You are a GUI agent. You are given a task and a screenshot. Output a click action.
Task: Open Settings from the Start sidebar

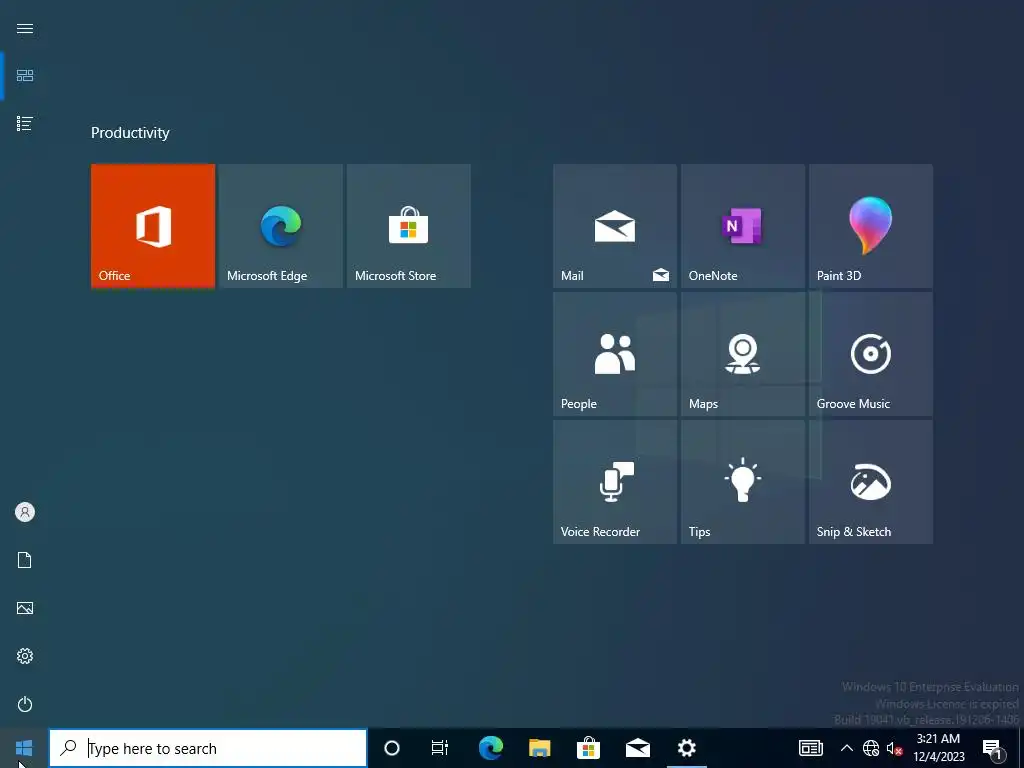click(25, 656)
